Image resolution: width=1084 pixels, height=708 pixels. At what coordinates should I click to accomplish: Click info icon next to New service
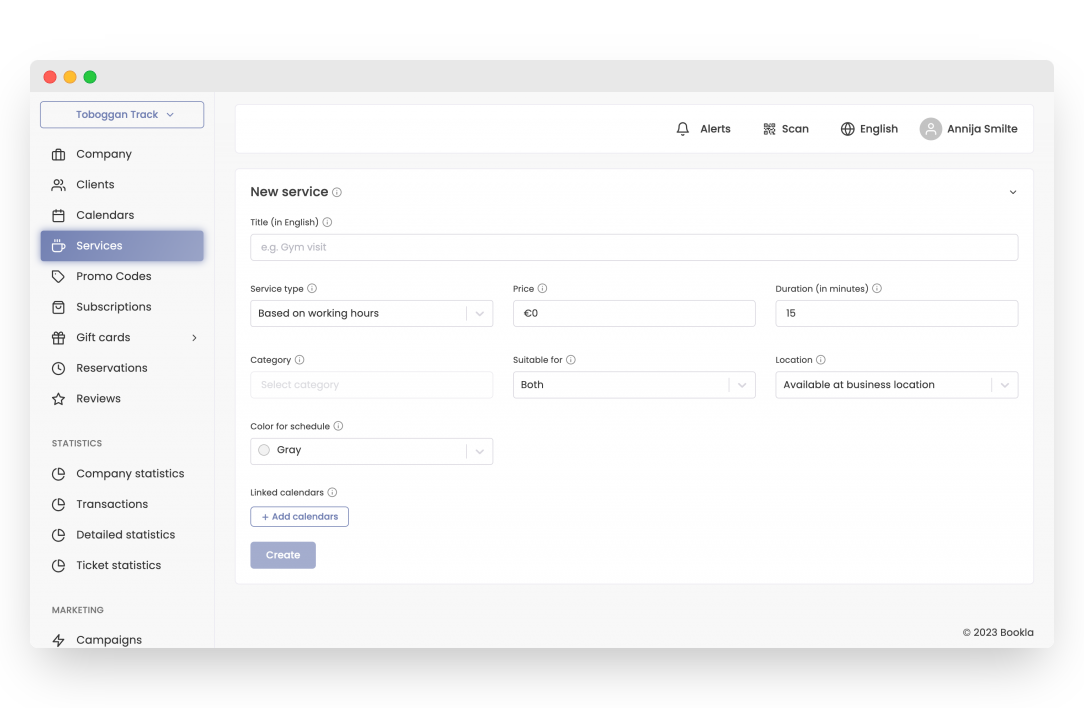[337, 192]
